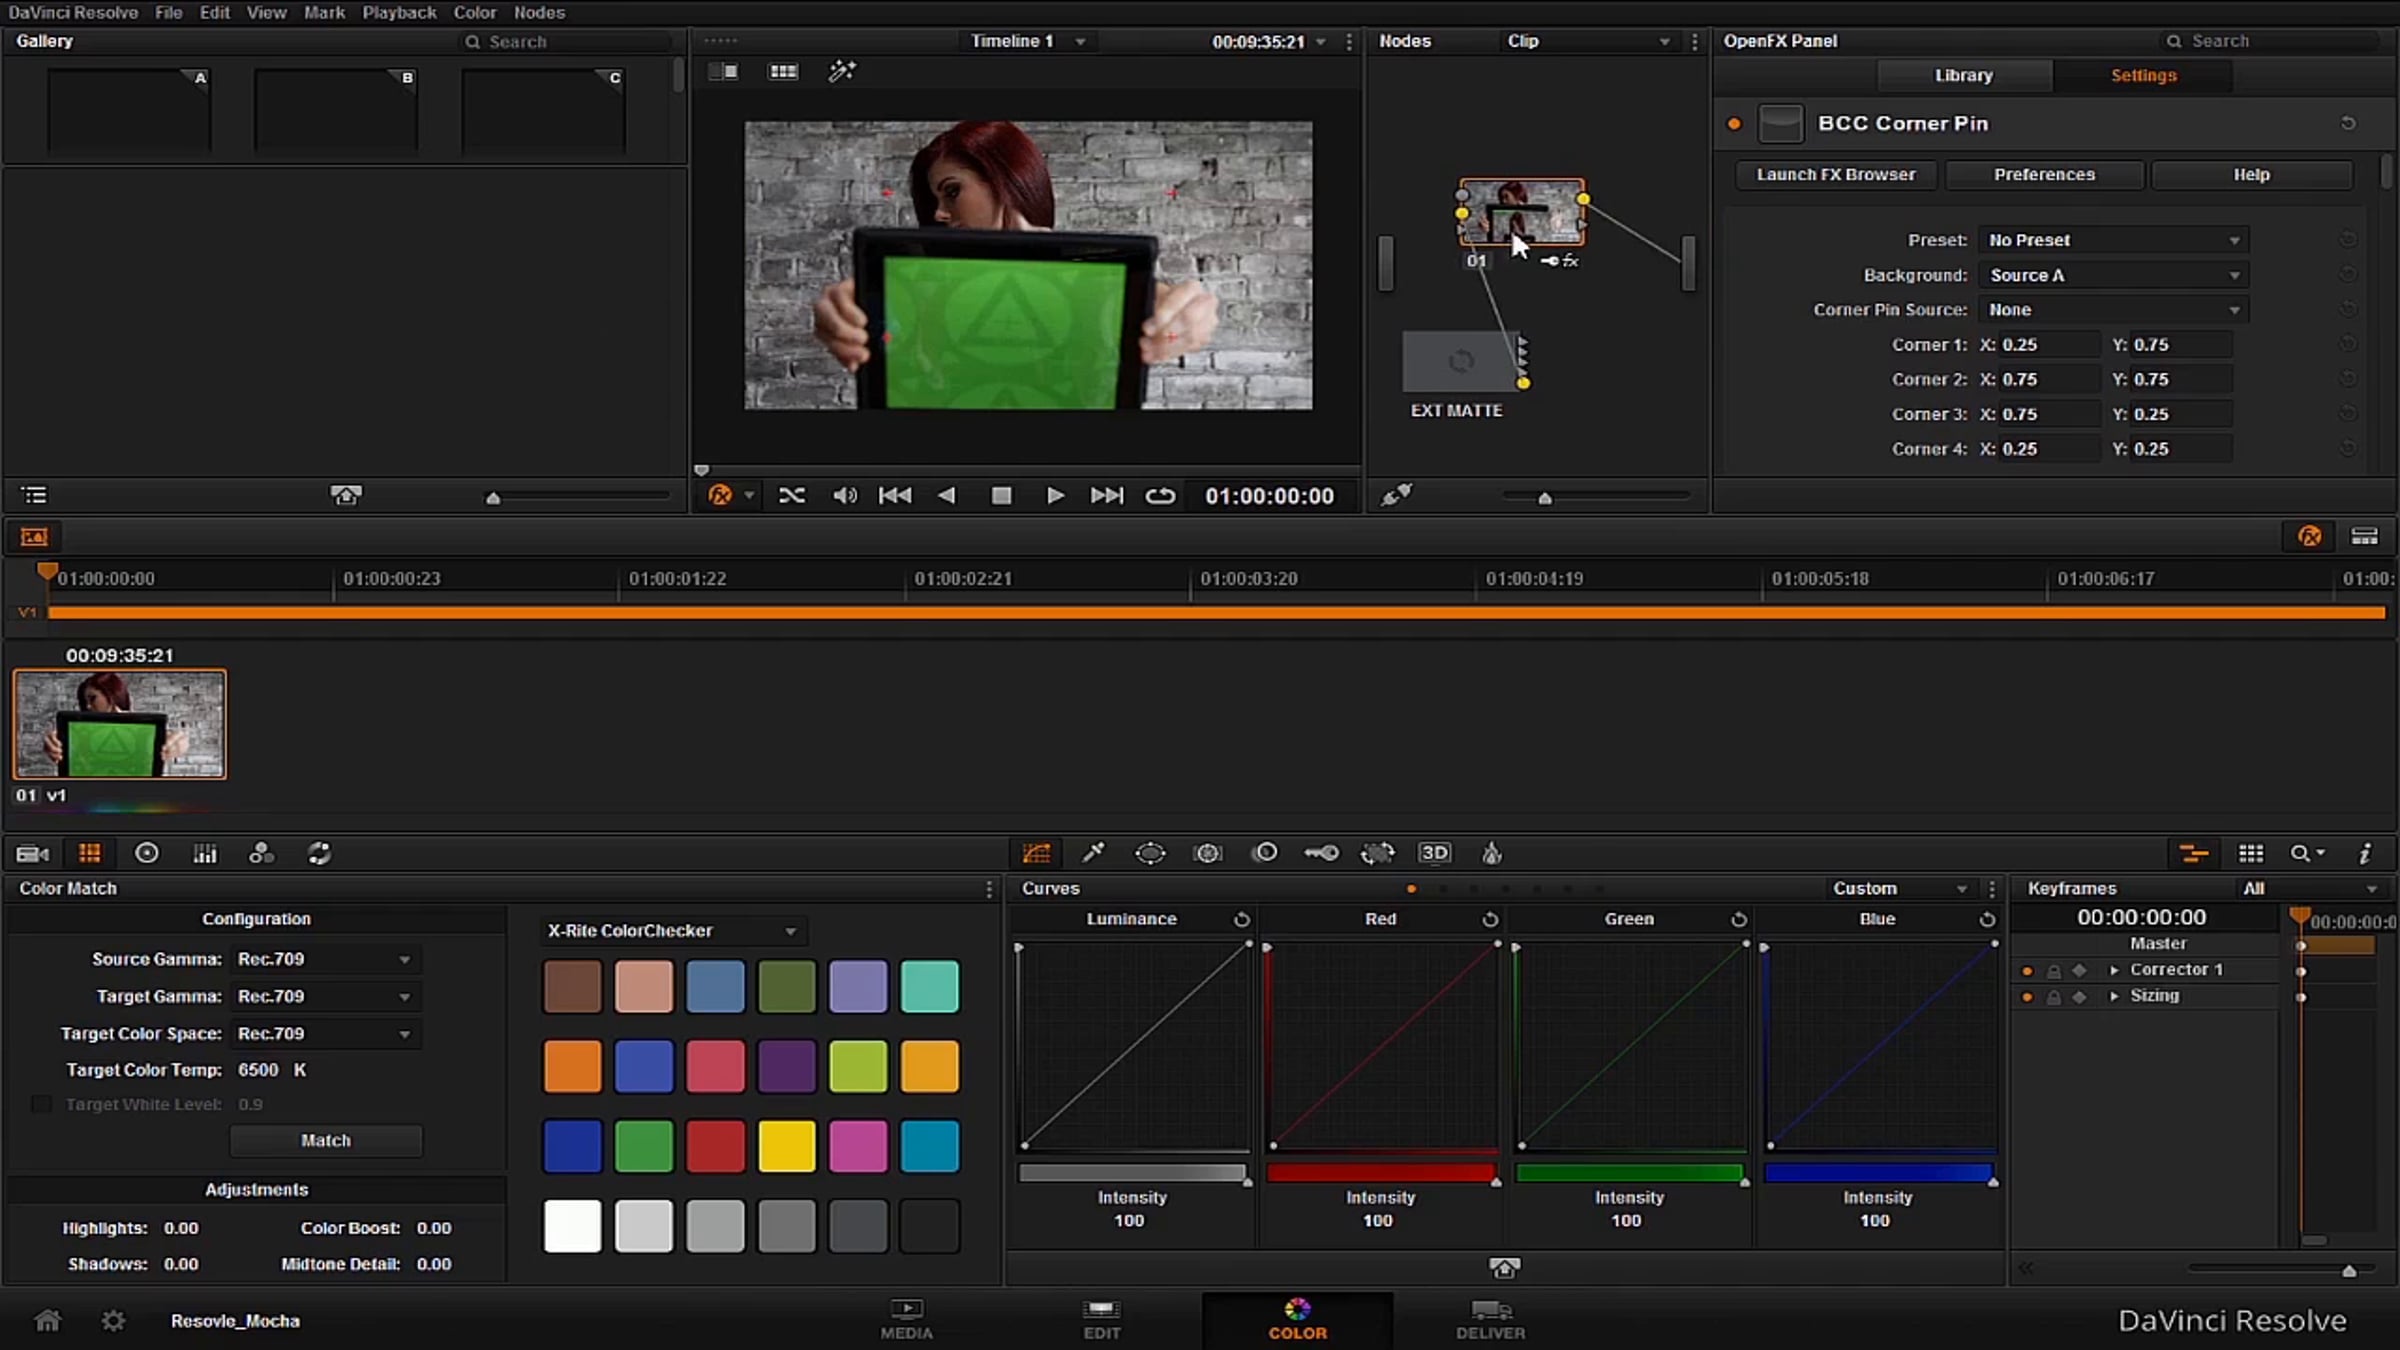Open the Info palette icon

pos(2365,853)
